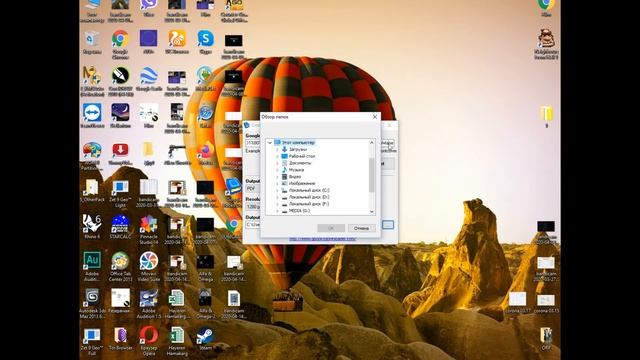Launch Movavi Video Suite
Screen dimensions: 640x360
pos(149,267)
